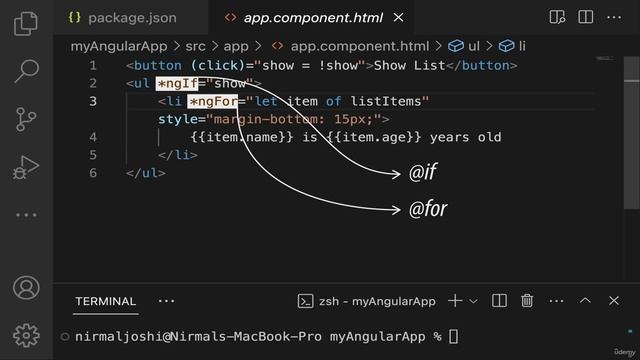Click the Show List button text in line 1
The image size is (640, 360).
[x=409, y=65]
